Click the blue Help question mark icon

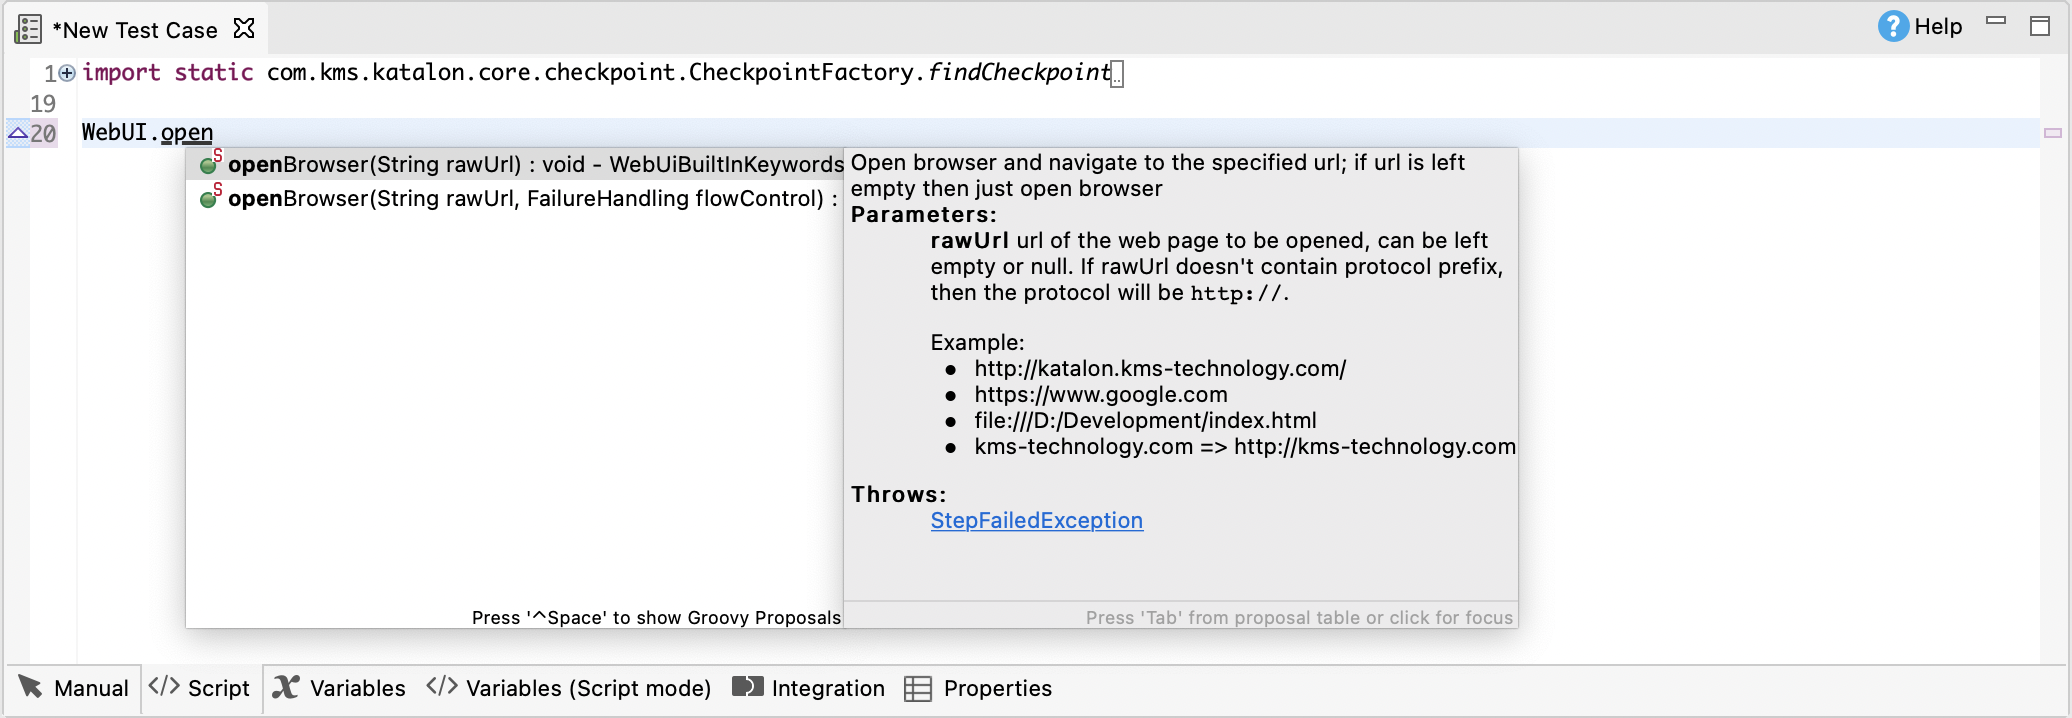pos(1893,26)
